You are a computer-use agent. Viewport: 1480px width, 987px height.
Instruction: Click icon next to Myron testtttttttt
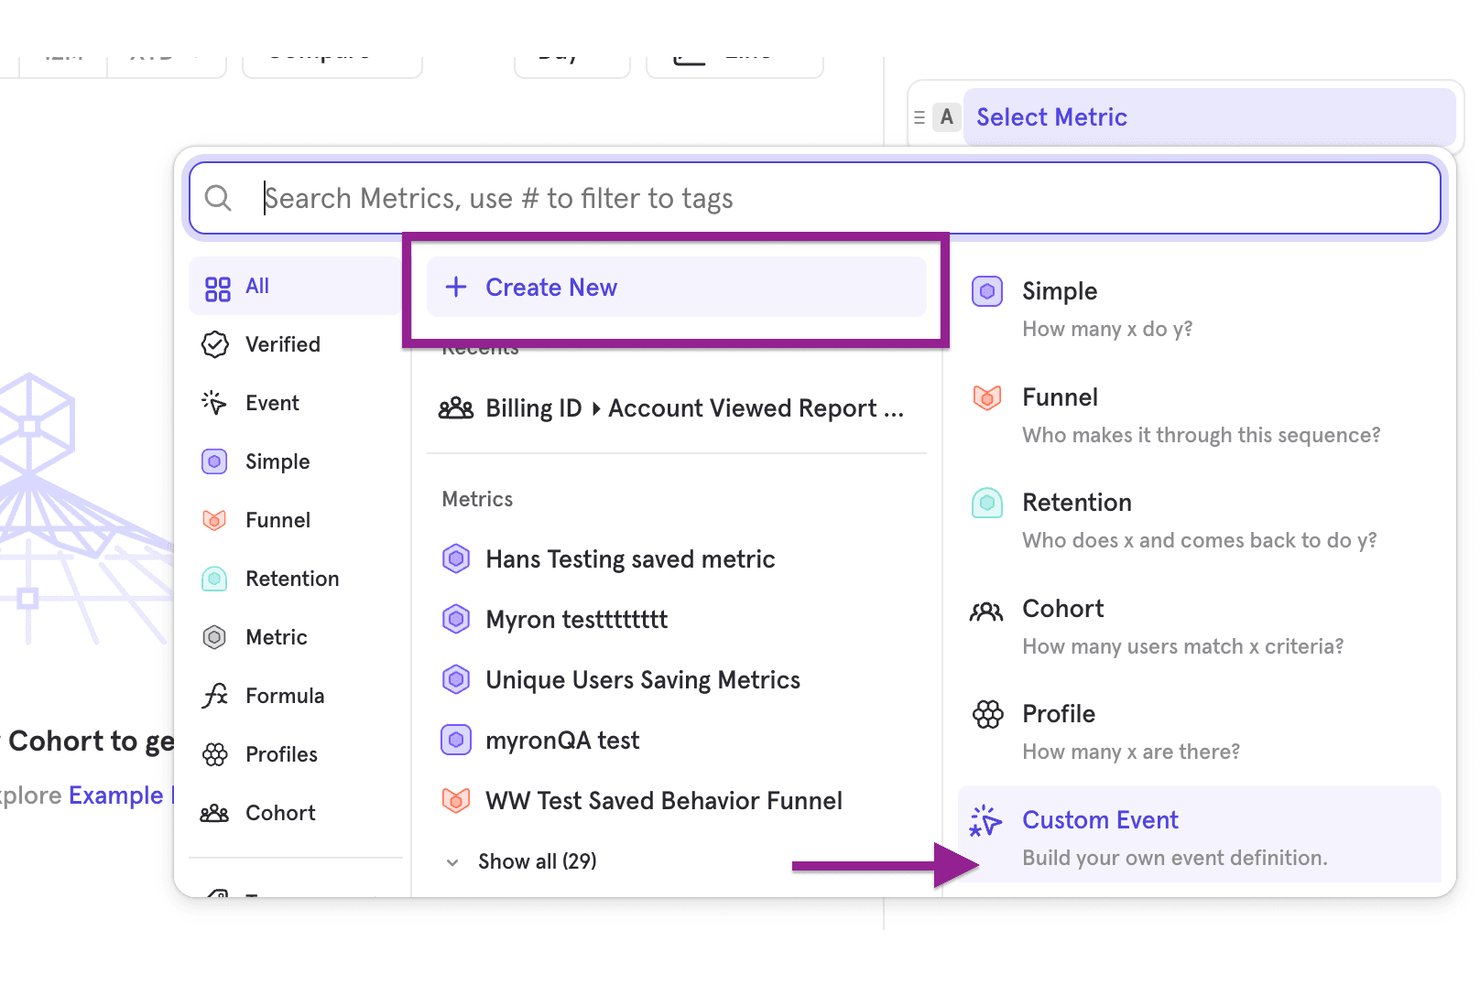(456, 620)
